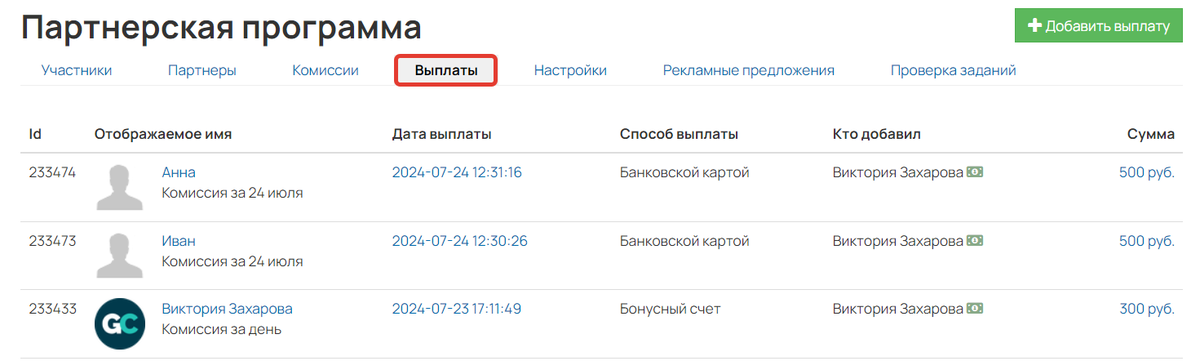
Task: Open the payment dated 2024-07-23 17:11:49
Action: coord(457,309)
